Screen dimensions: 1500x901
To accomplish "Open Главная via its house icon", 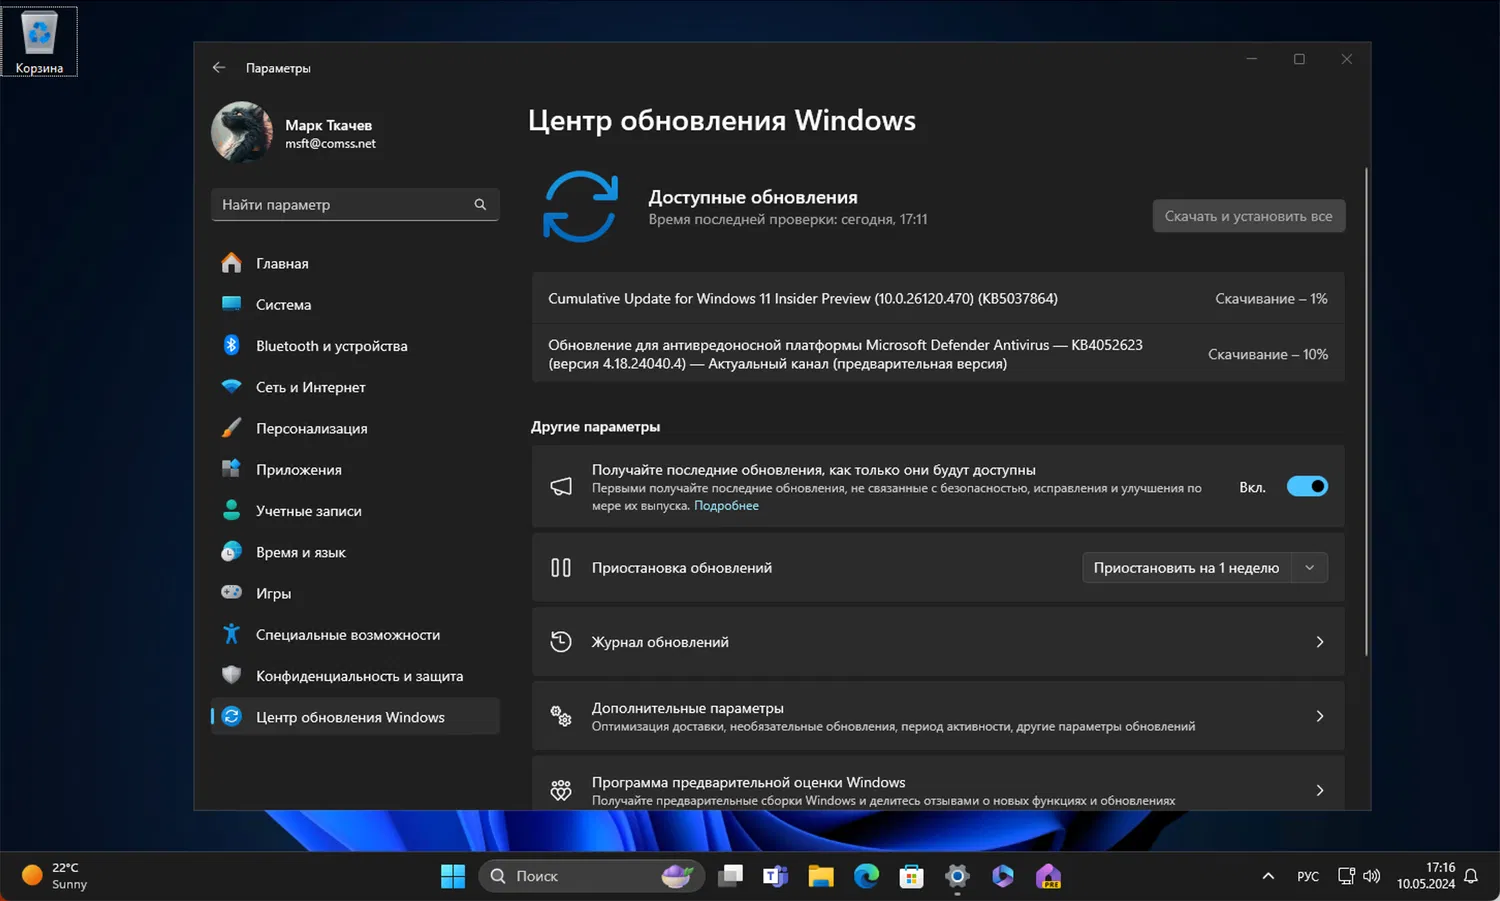I will (231, 263).
